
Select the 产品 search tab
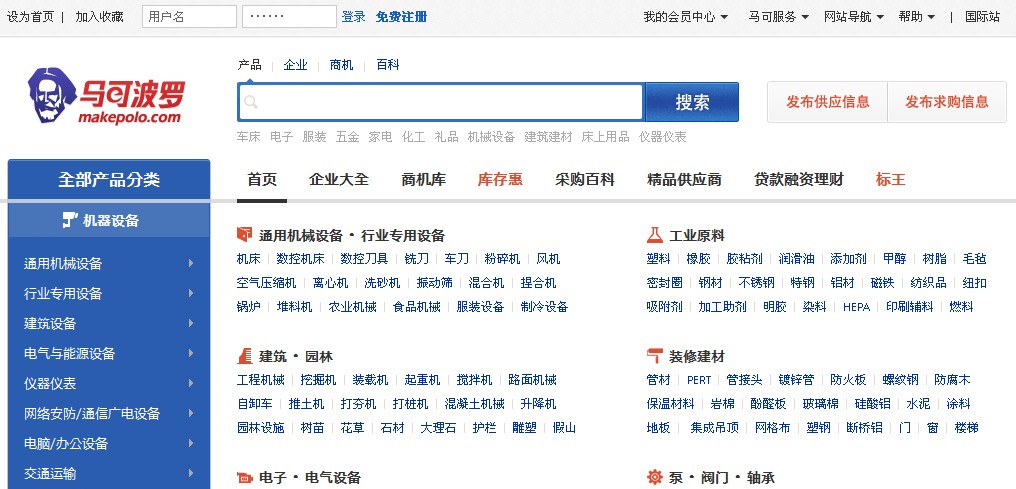tap(249, 65)
